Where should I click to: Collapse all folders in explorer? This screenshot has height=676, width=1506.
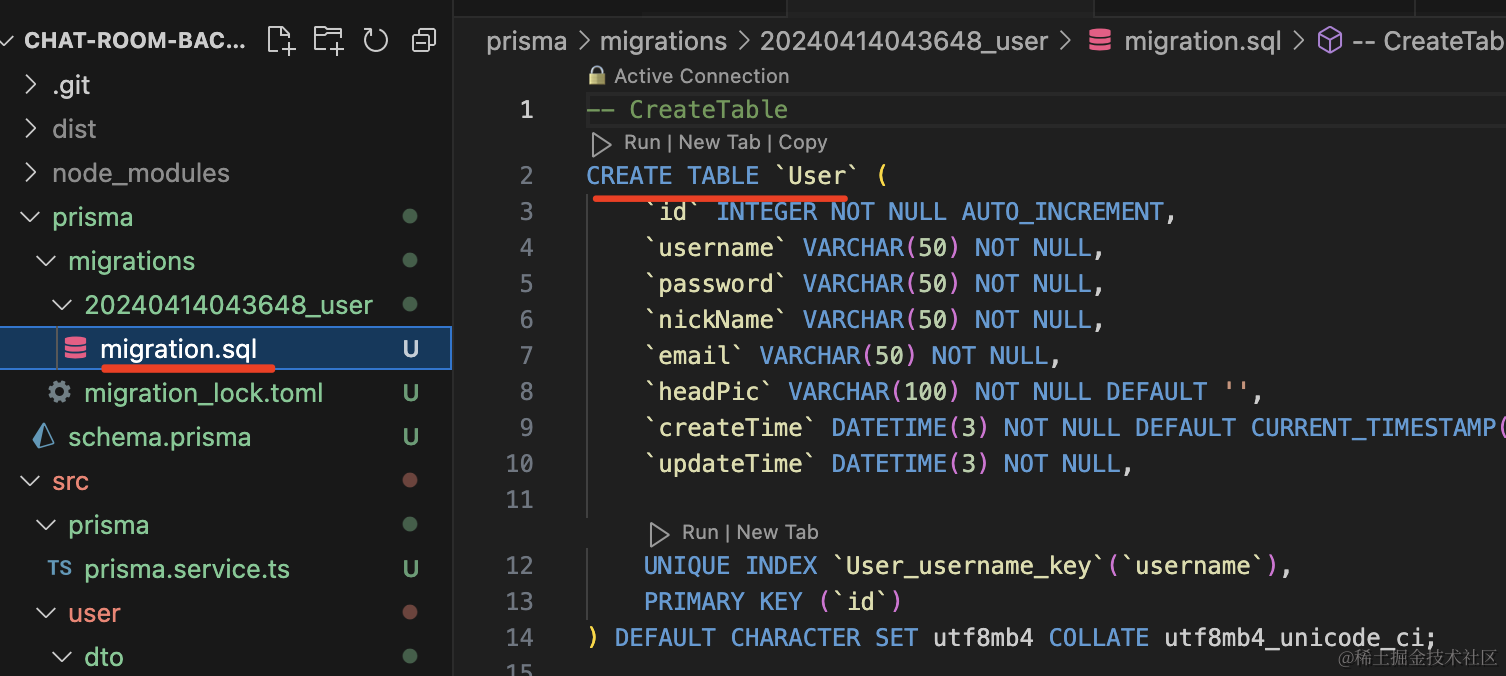(x=424, y=40)
